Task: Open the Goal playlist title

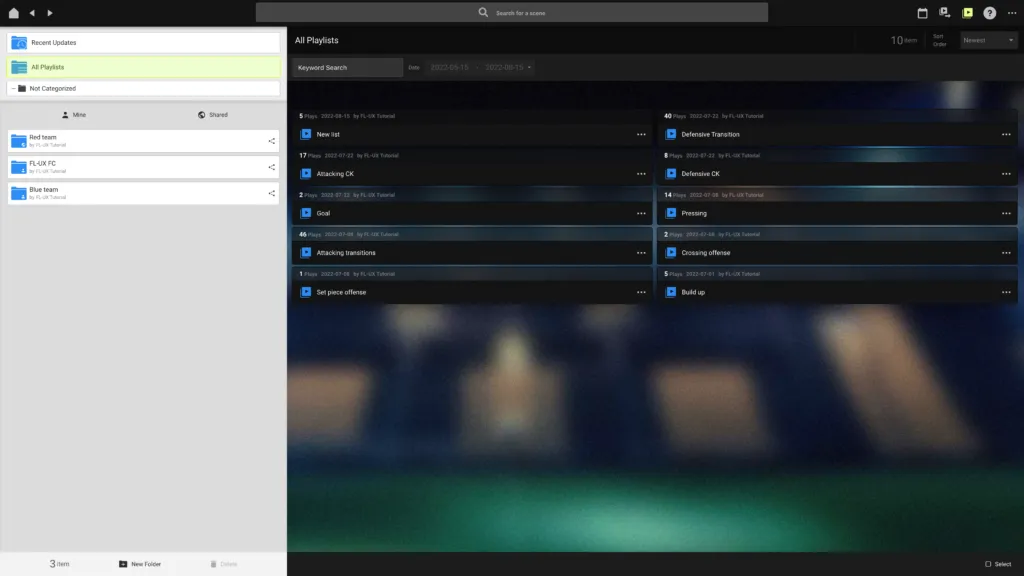Action: point(323,214)
